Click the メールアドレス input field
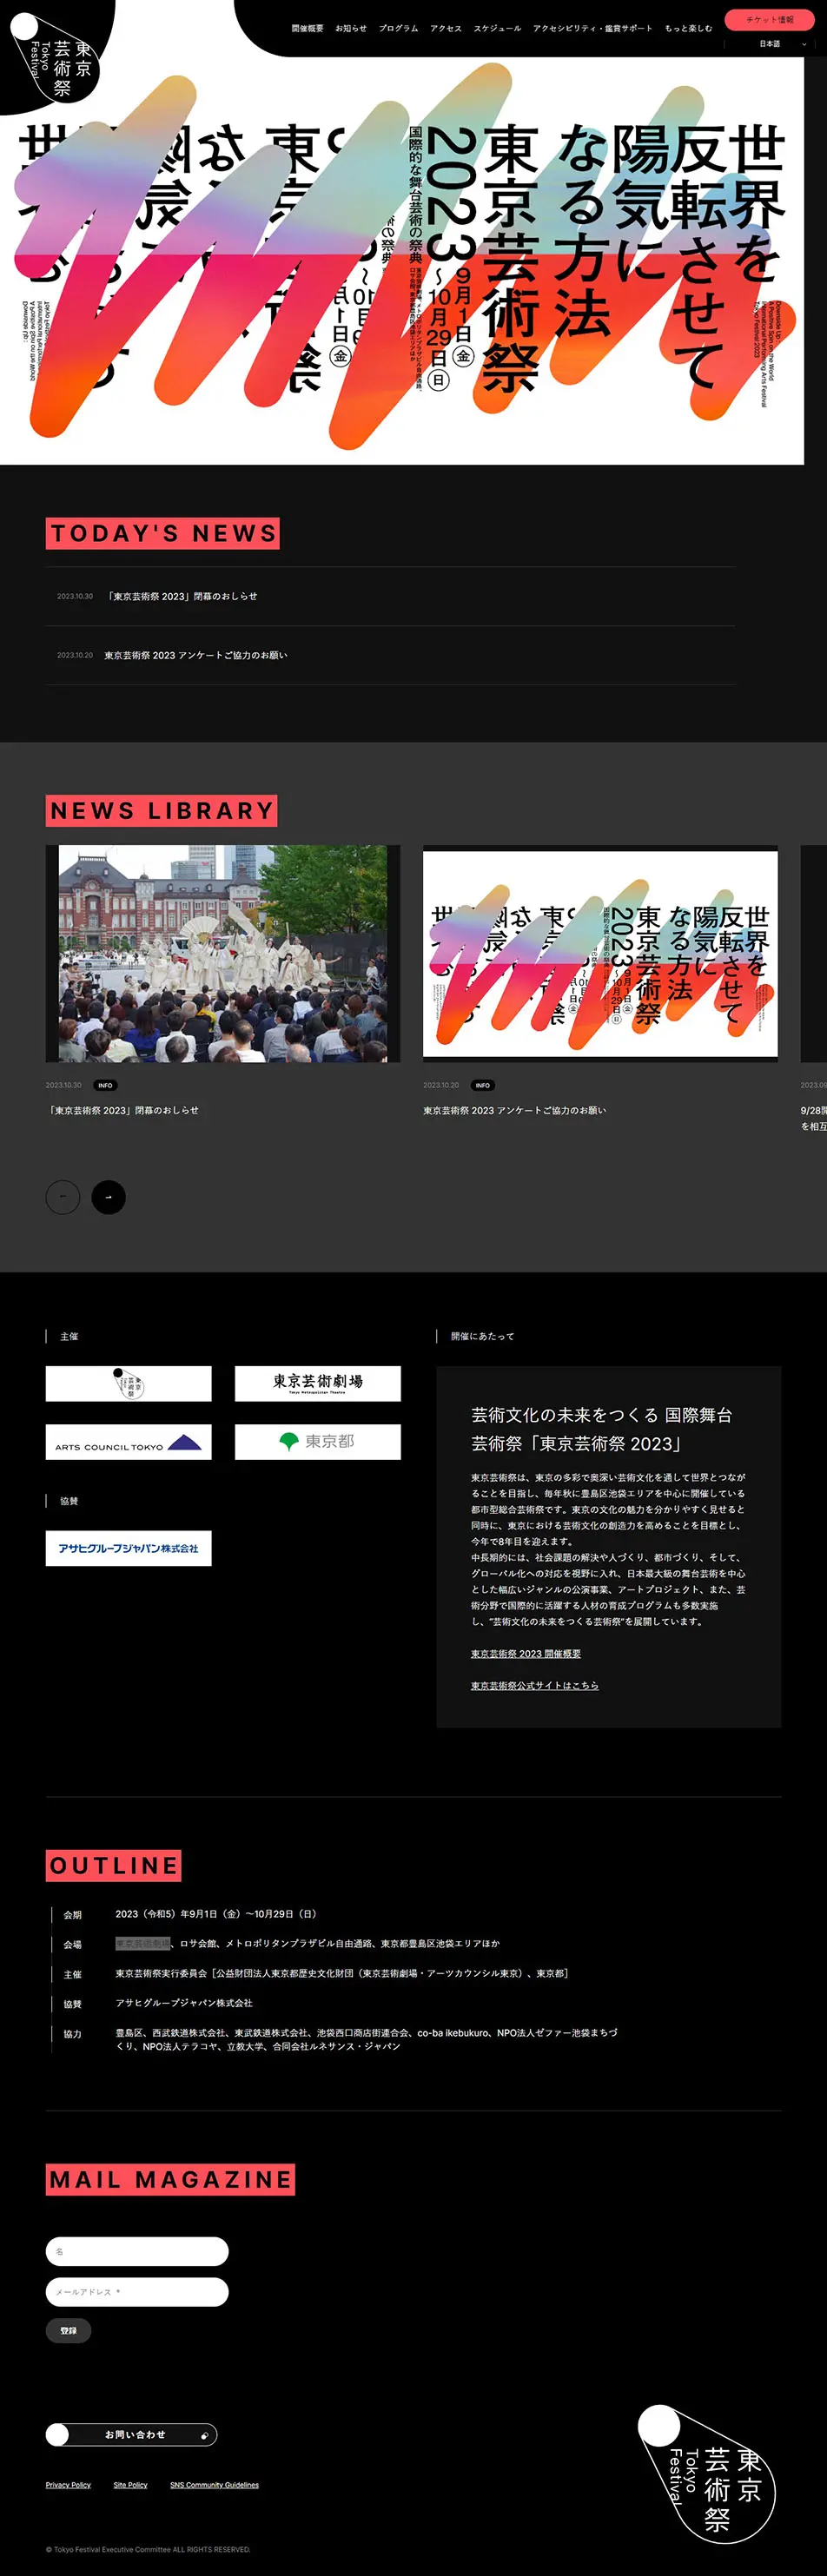The image size is (827, 2576). coord(137,2291)
